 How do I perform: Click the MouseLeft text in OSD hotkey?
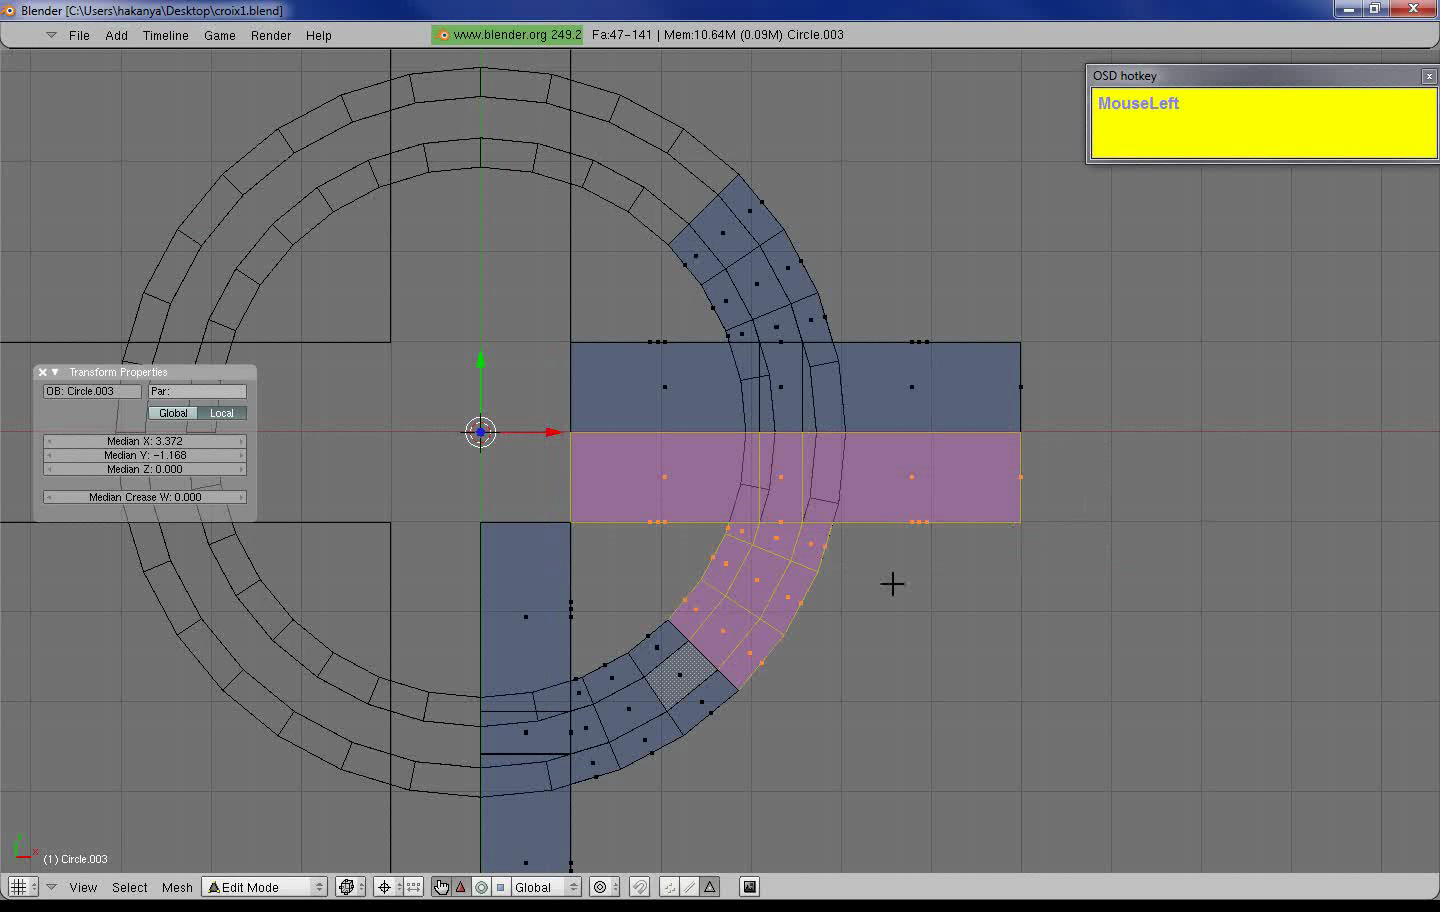1138,103
